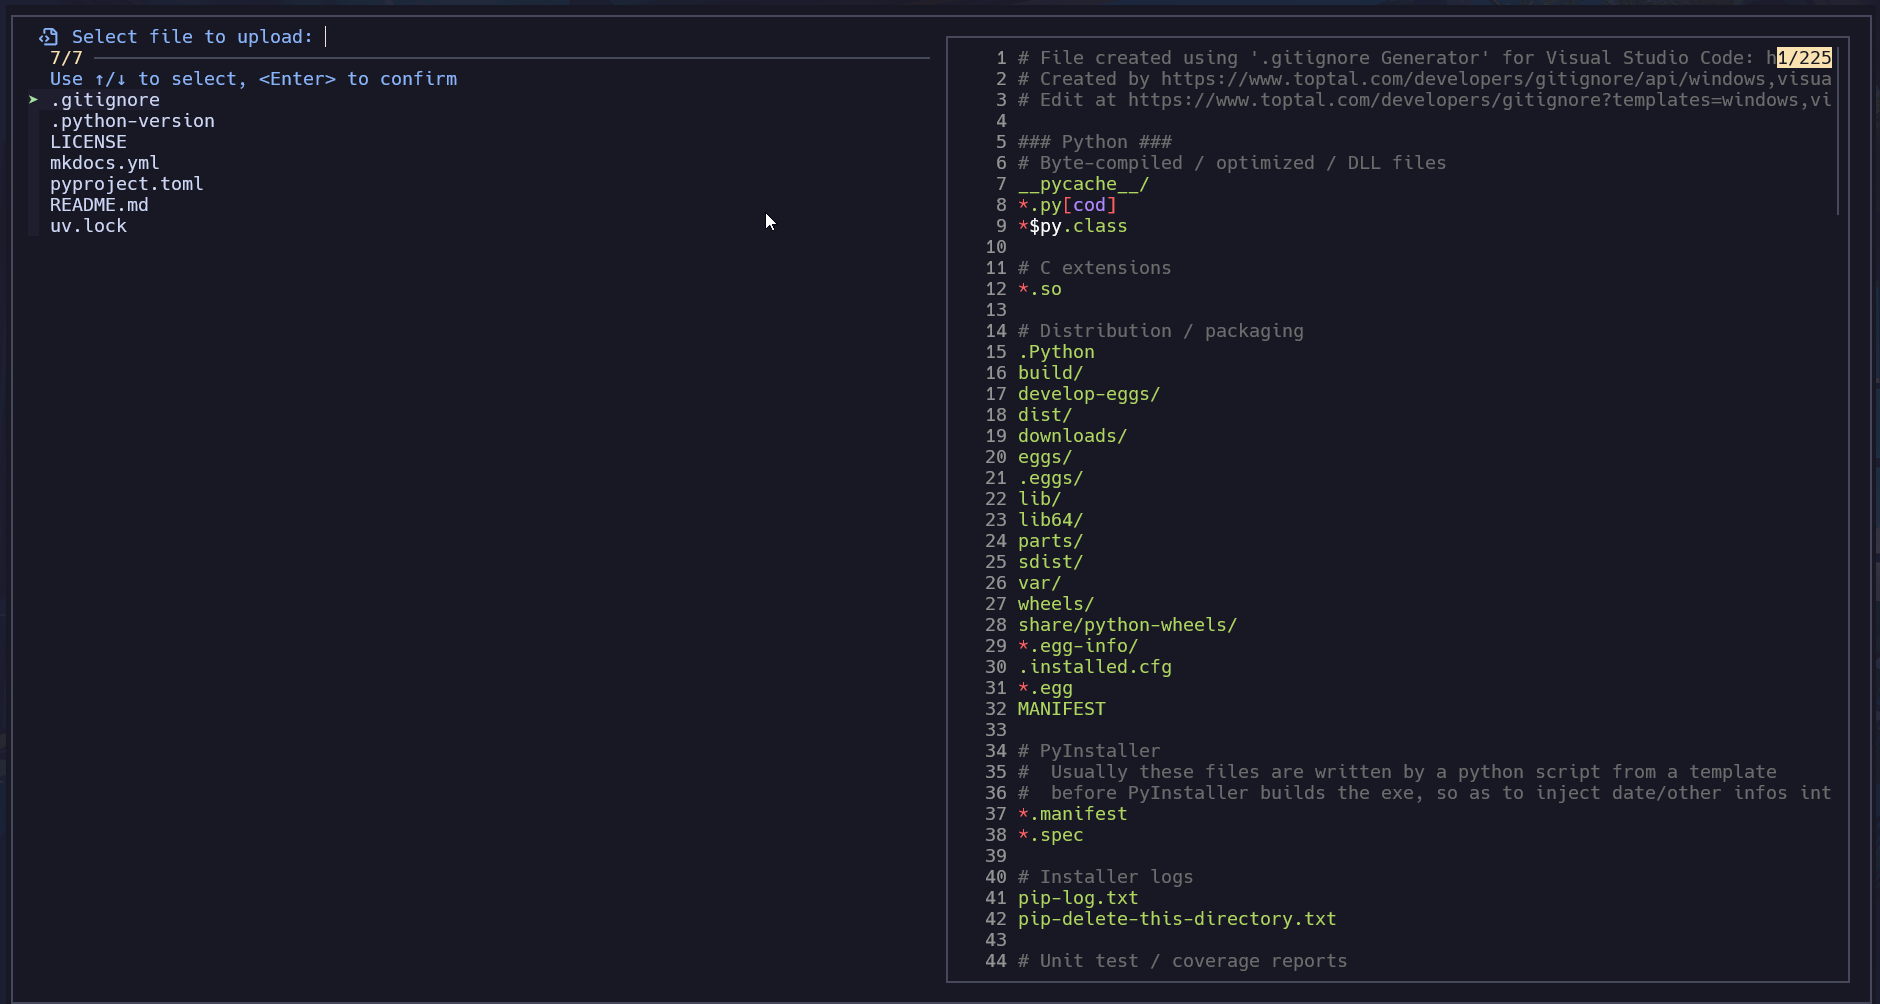Click the preview pane scrollbar
This screenshot has height=1004, width=1880.
click(x=1838, y=130)
